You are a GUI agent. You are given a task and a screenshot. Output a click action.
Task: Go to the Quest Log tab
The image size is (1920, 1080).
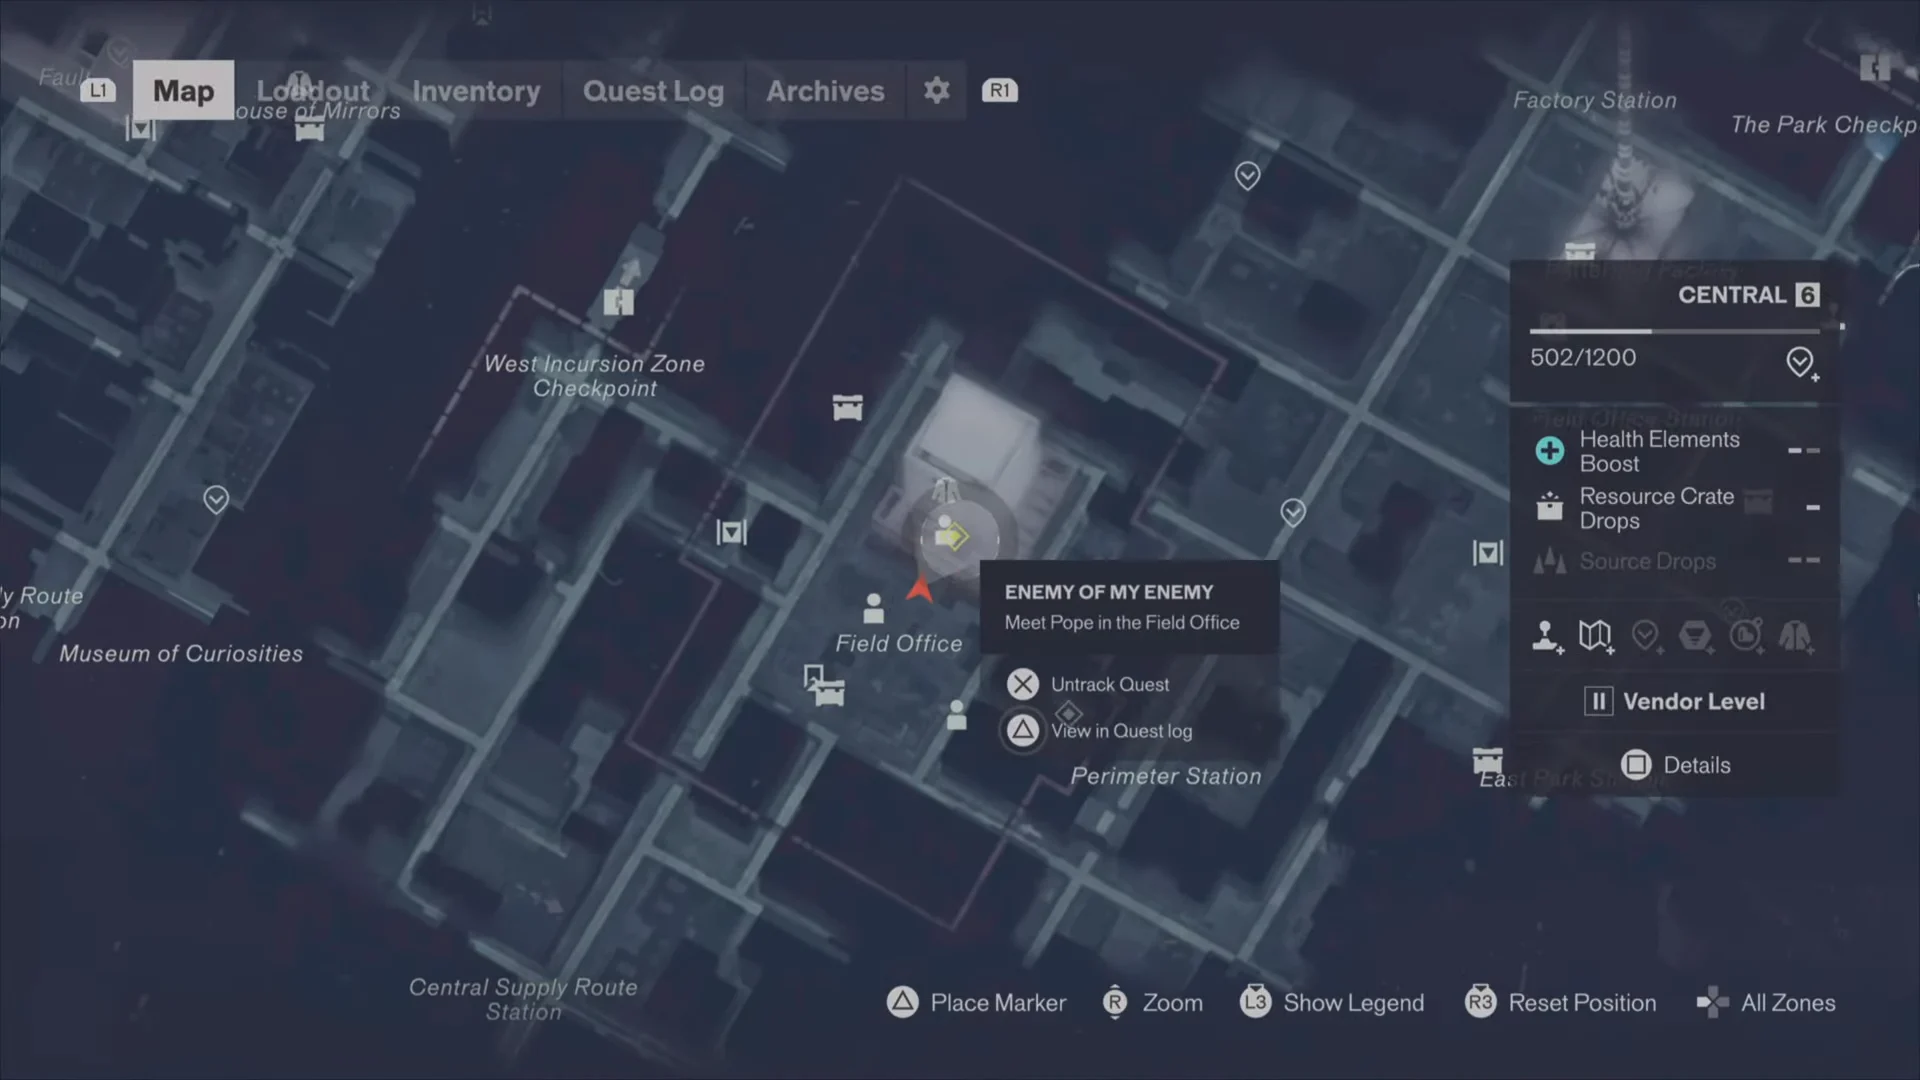tap(653, 90)
